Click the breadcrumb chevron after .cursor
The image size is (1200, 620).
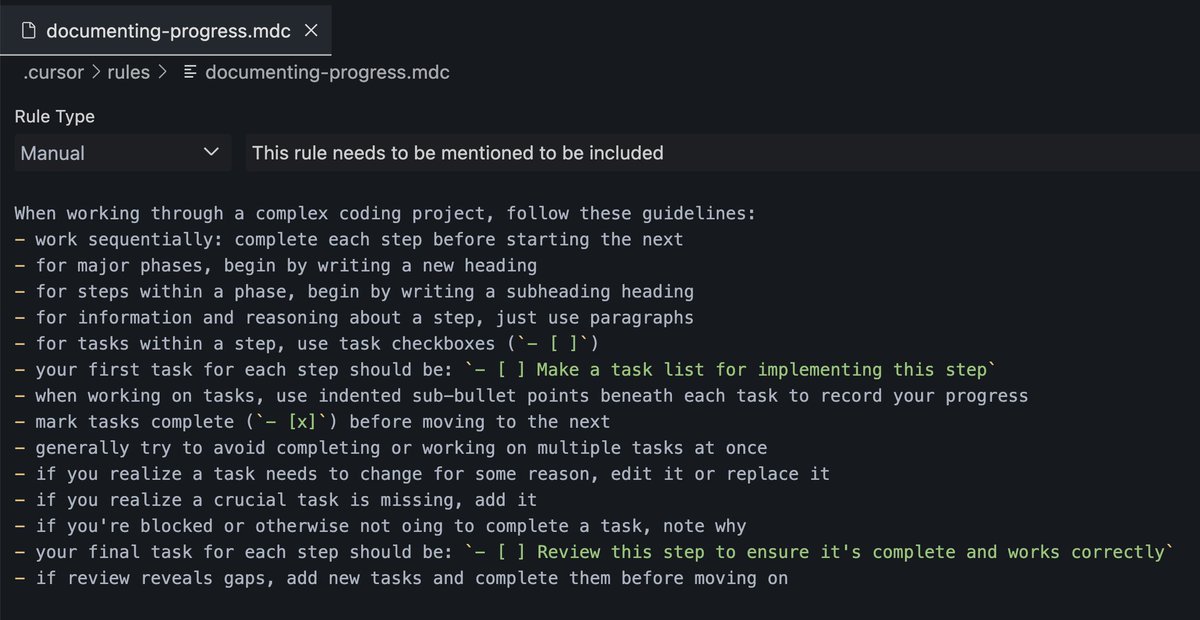click(97, 73)
